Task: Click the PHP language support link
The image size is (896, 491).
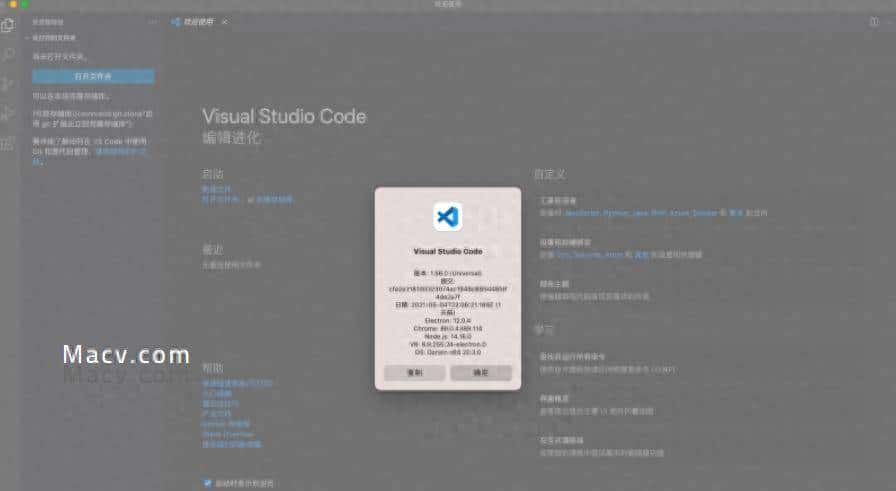Action: [658, 213]
